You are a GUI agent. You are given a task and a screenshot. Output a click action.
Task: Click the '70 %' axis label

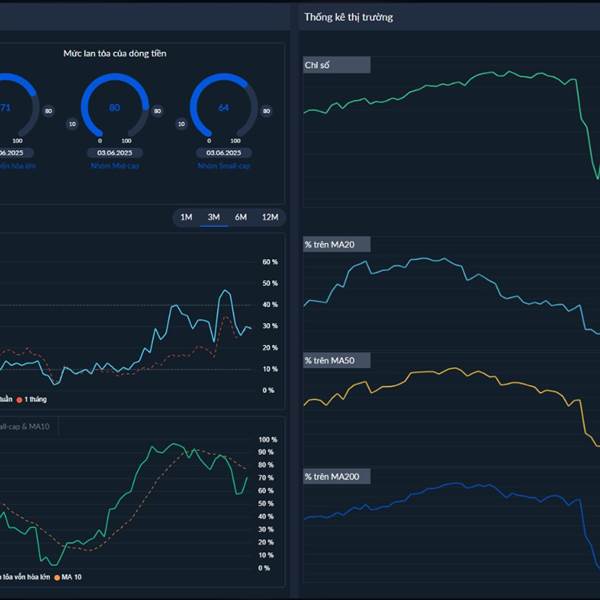pyautogui.click(x=266, y=478)
